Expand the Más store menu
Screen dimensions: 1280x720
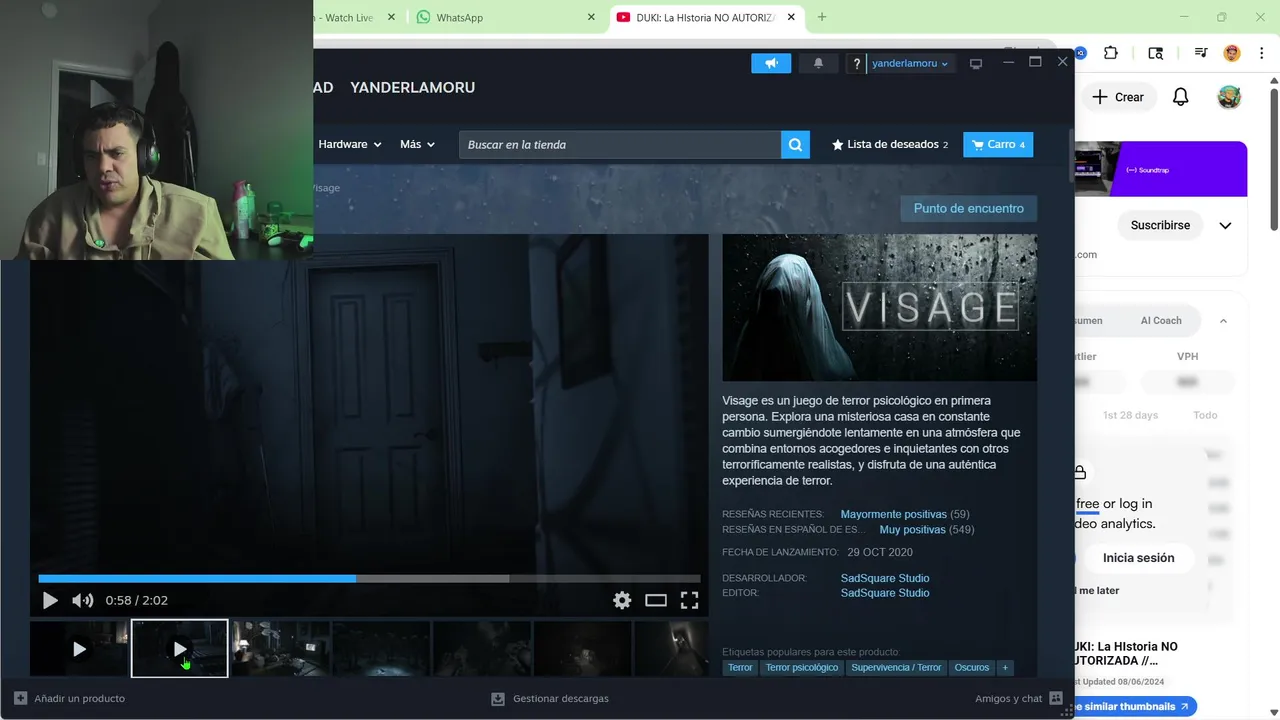click(x=417, y=144)
